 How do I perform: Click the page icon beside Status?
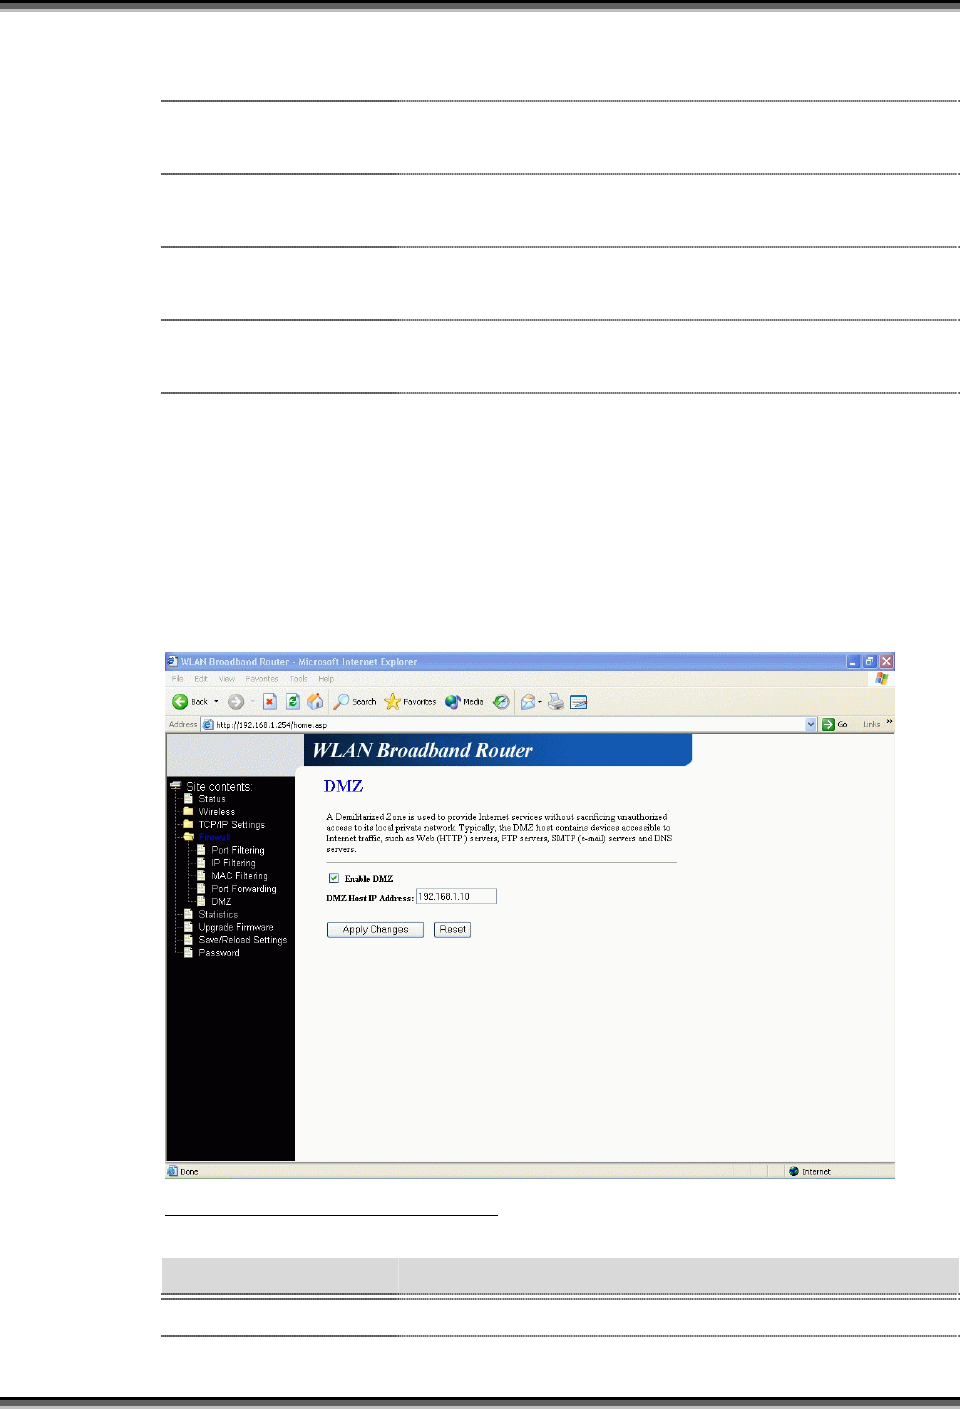(x=188, y=799)
